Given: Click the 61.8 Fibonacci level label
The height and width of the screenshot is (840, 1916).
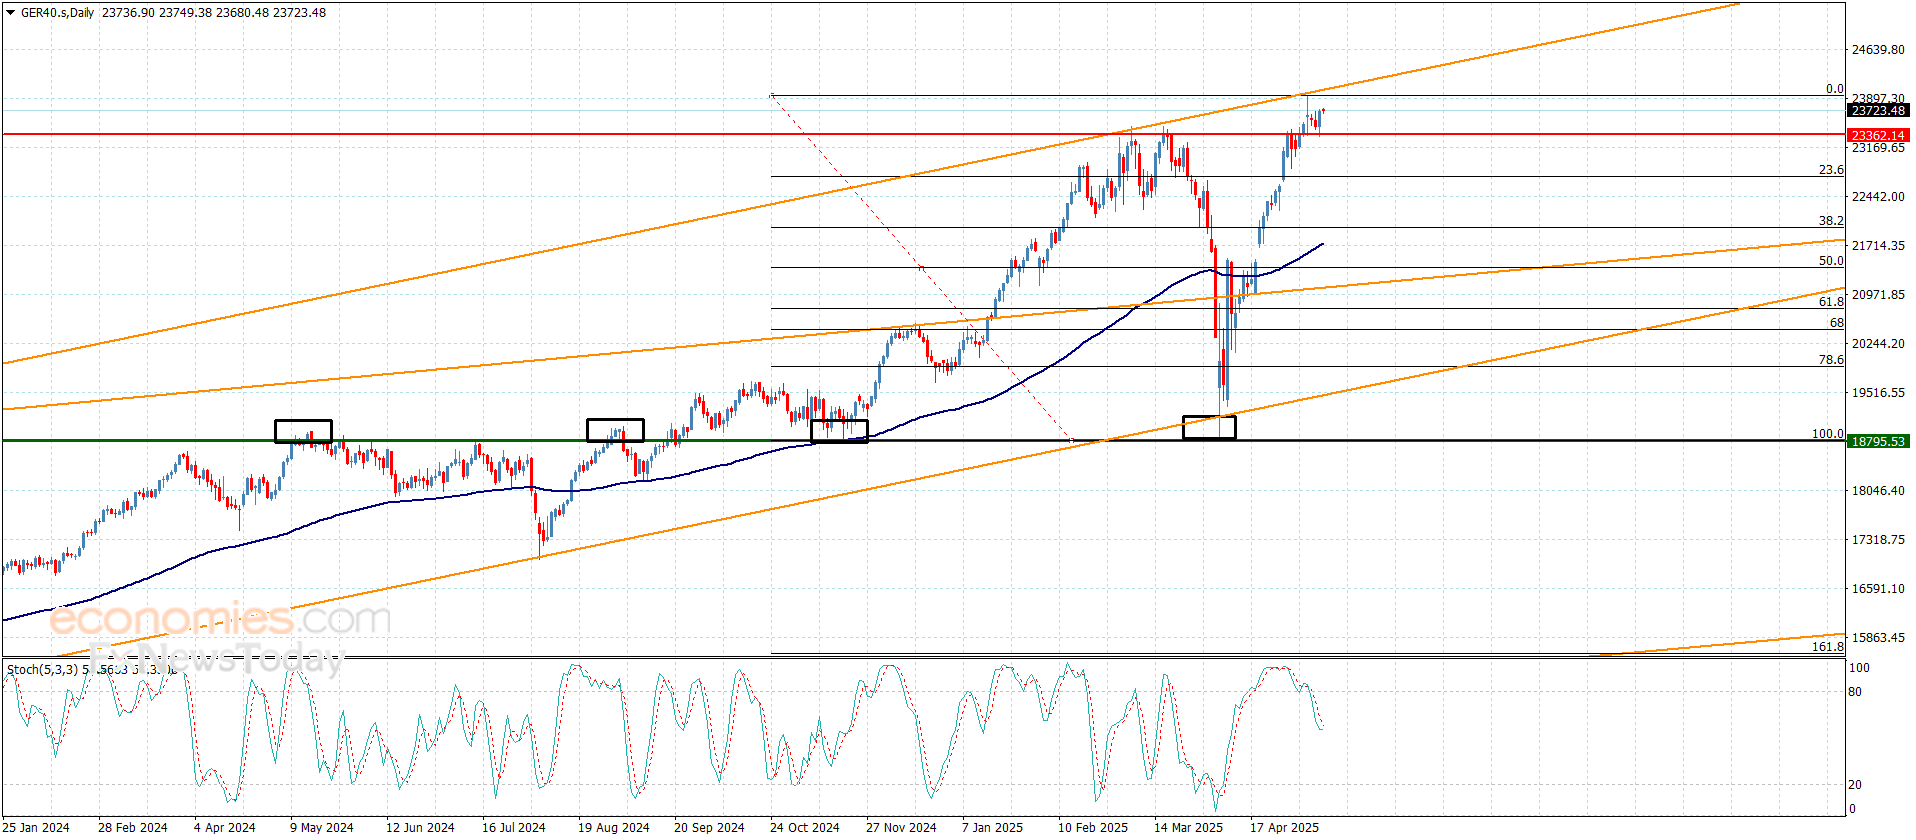Looking at the screenshot, I should point(1830,302).
